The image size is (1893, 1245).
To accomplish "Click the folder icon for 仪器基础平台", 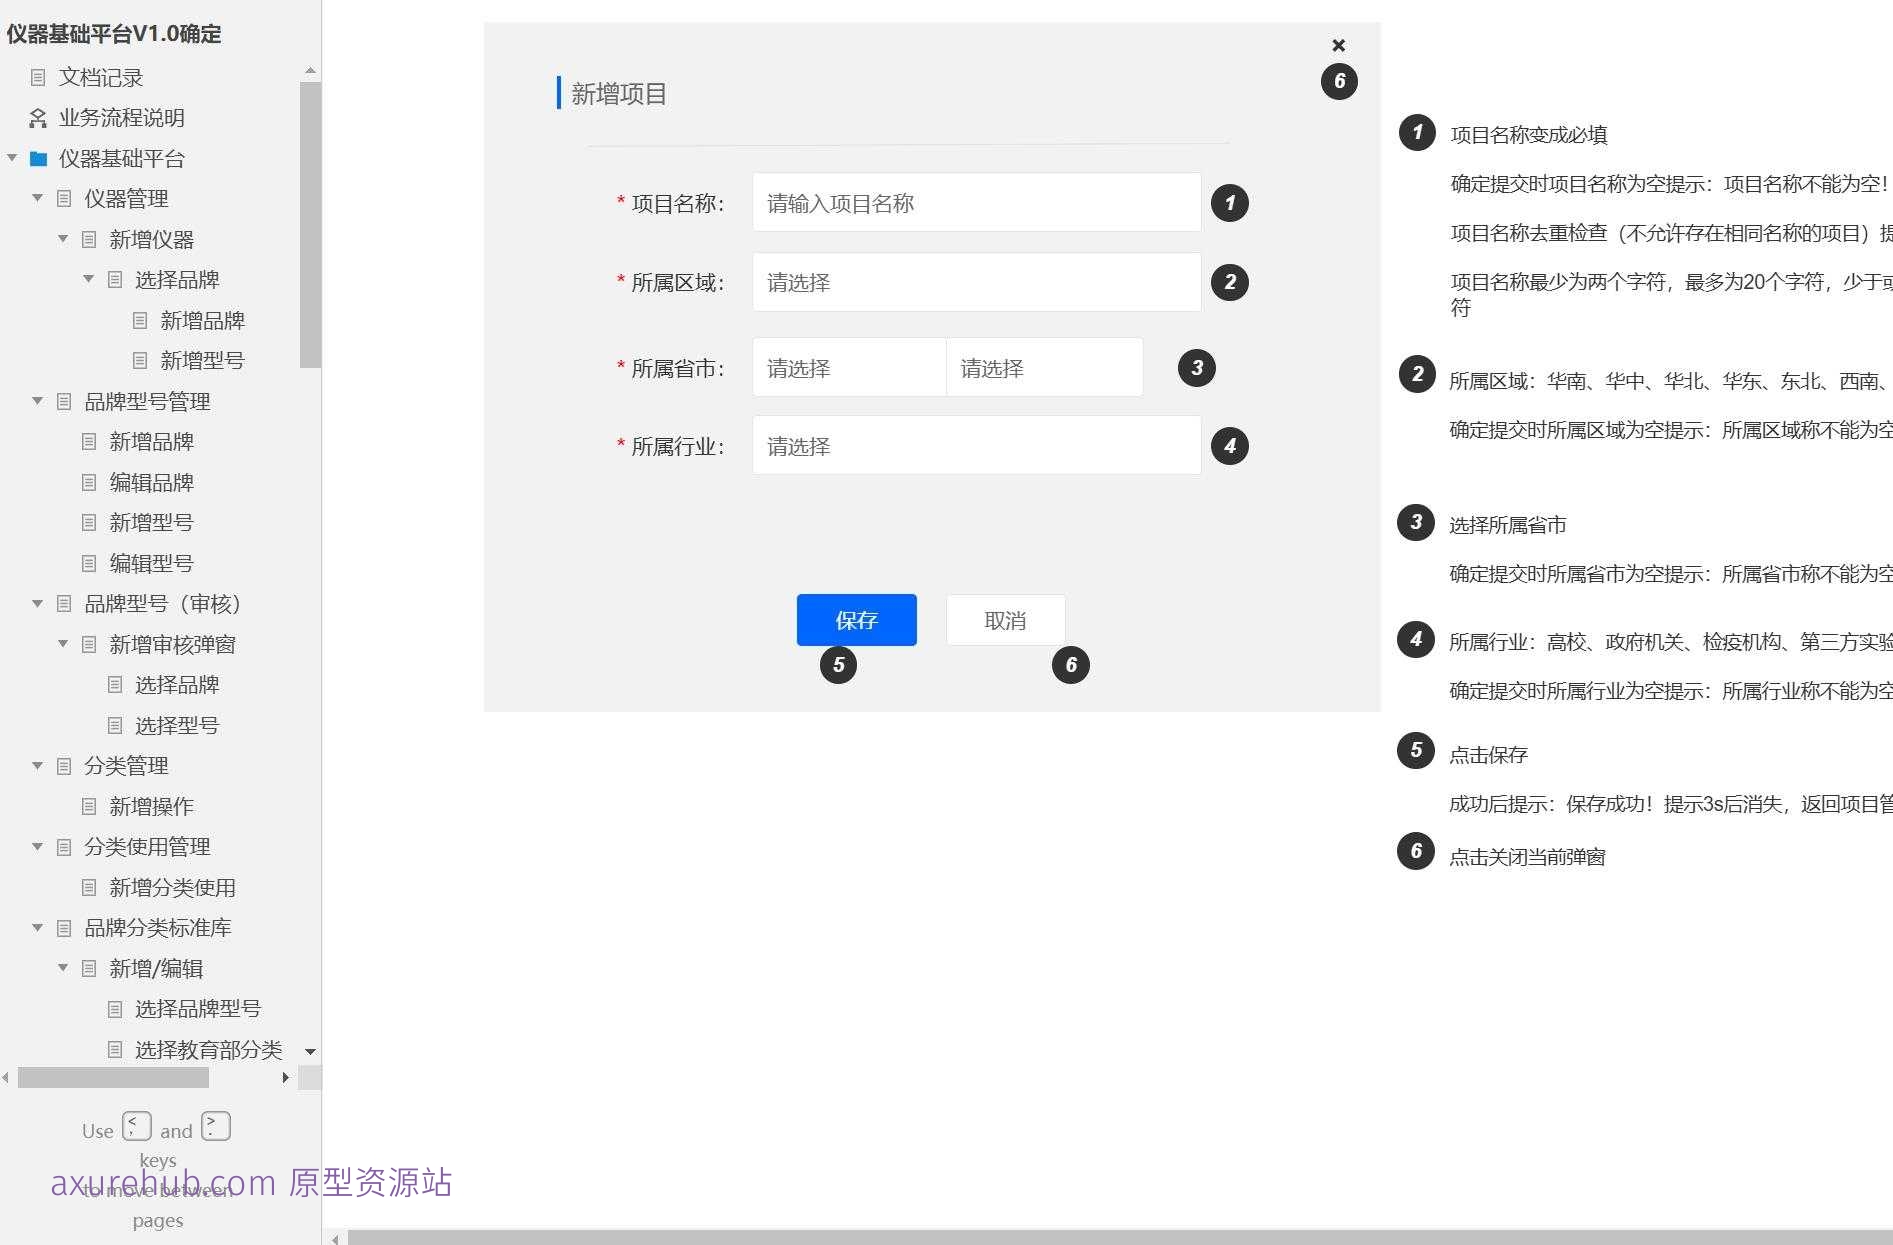I will [37, 158].
